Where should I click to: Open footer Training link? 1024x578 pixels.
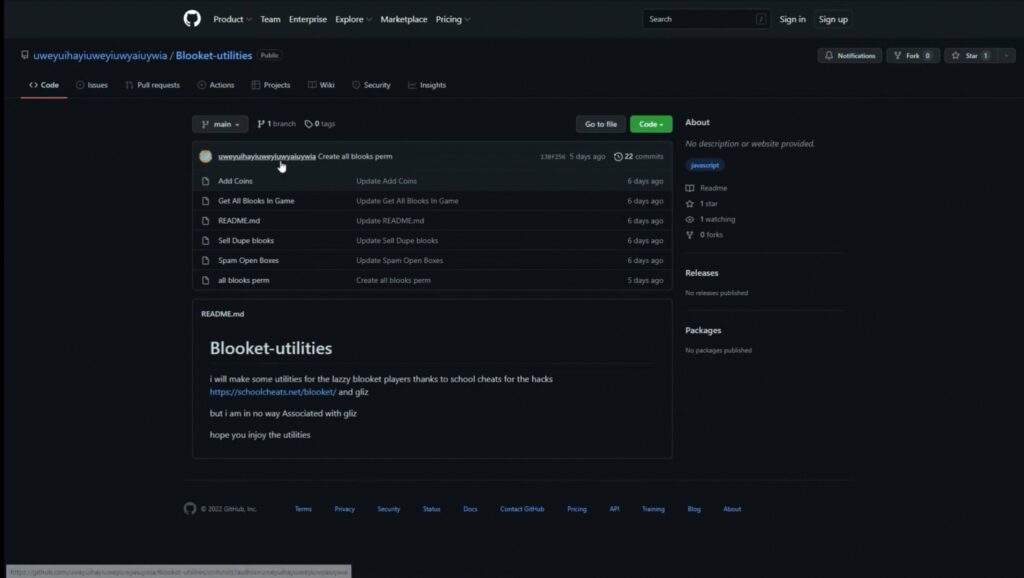pos(653,509)
